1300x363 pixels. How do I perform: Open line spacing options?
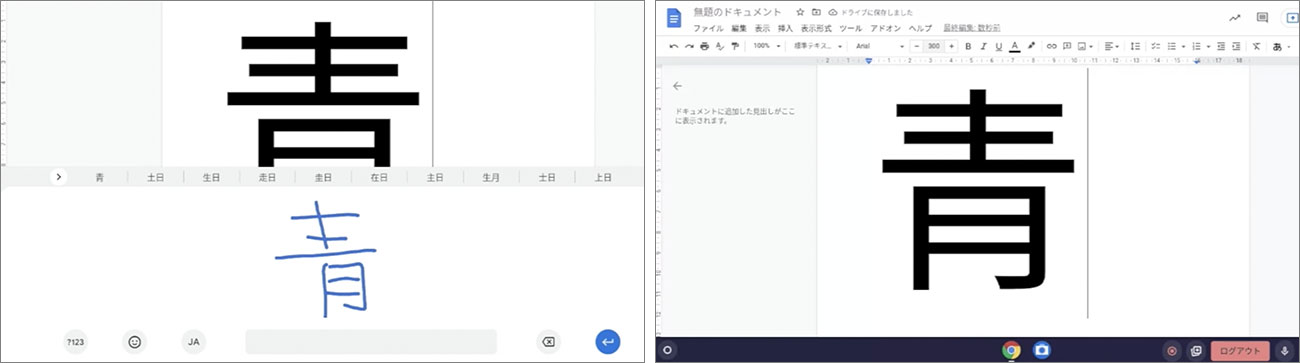[1135, 46]
